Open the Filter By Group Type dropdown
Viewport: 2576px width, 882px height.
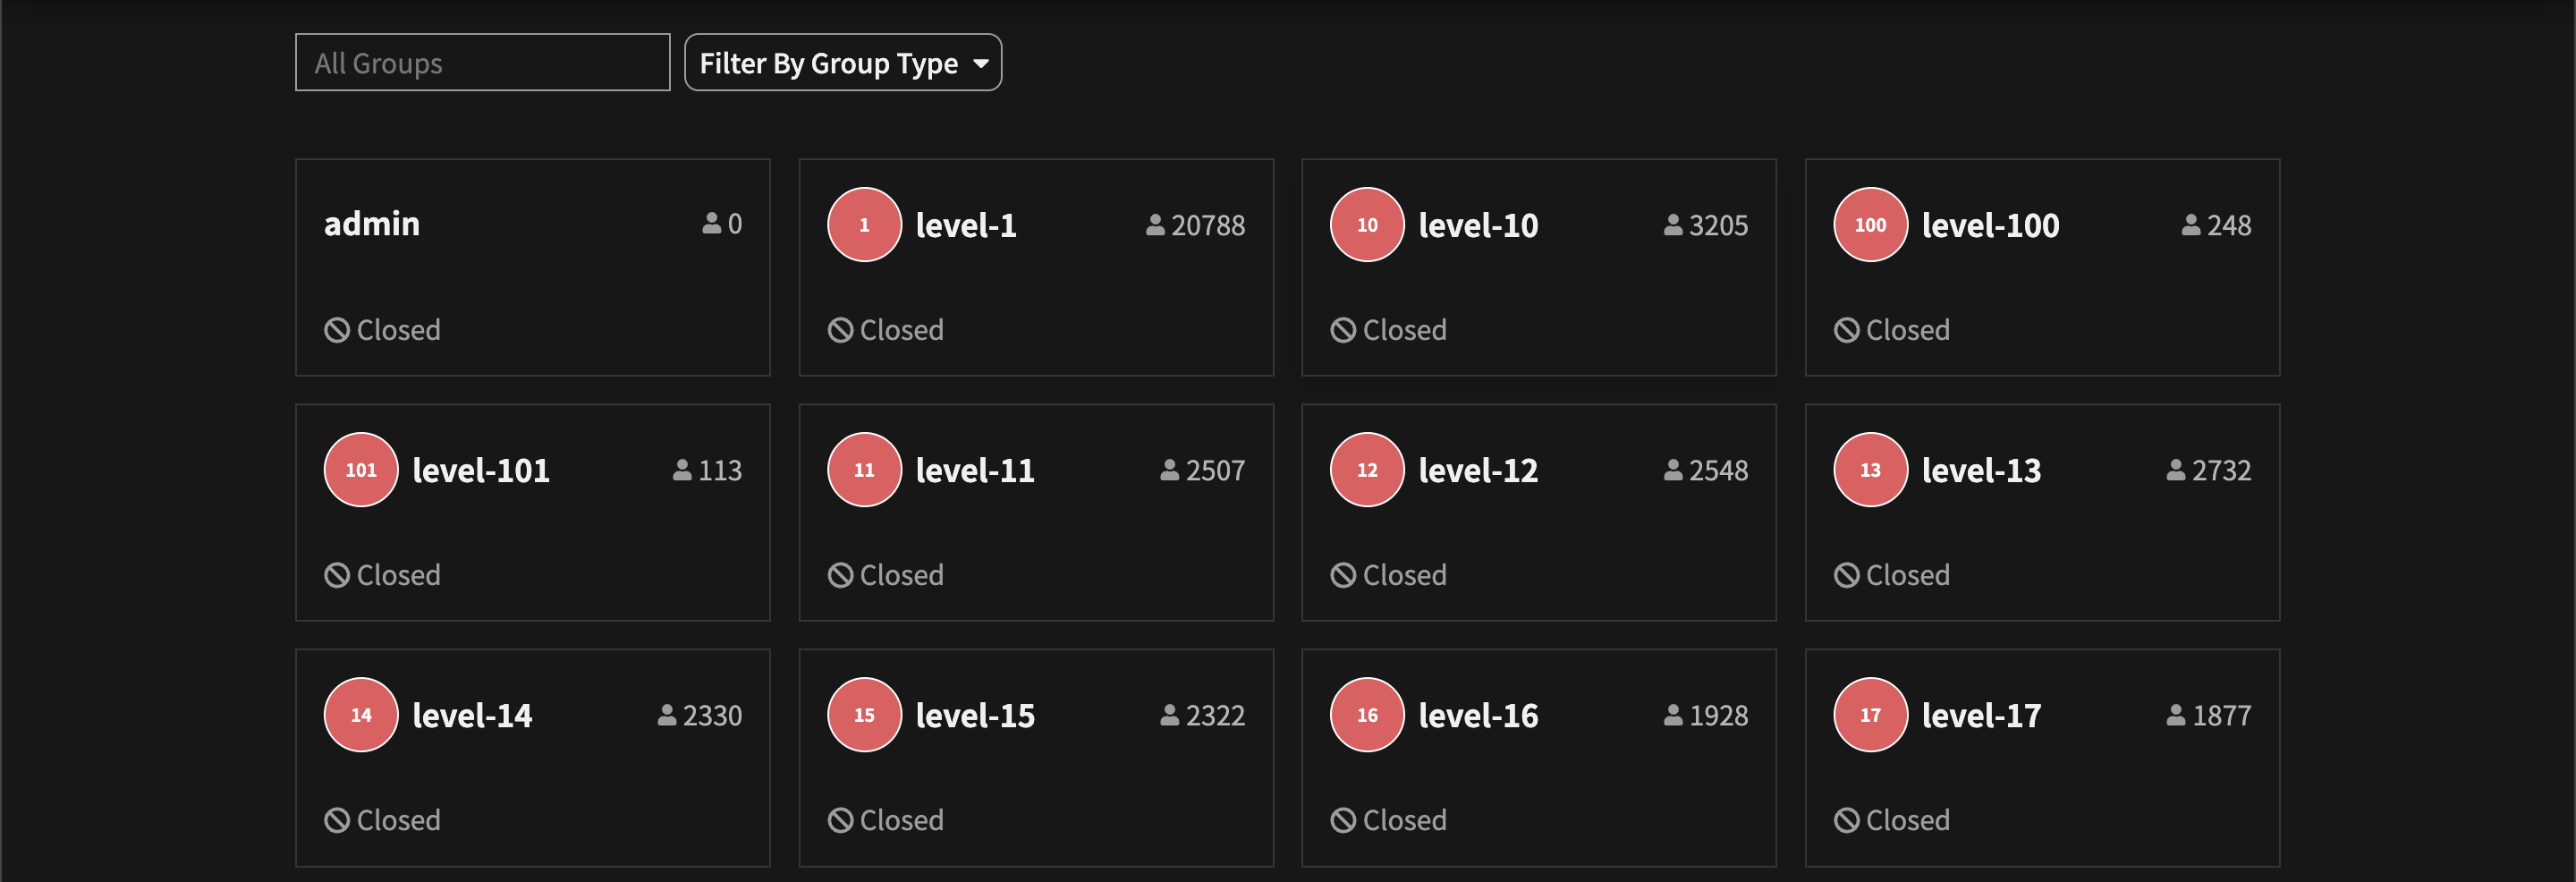(843, 63)
